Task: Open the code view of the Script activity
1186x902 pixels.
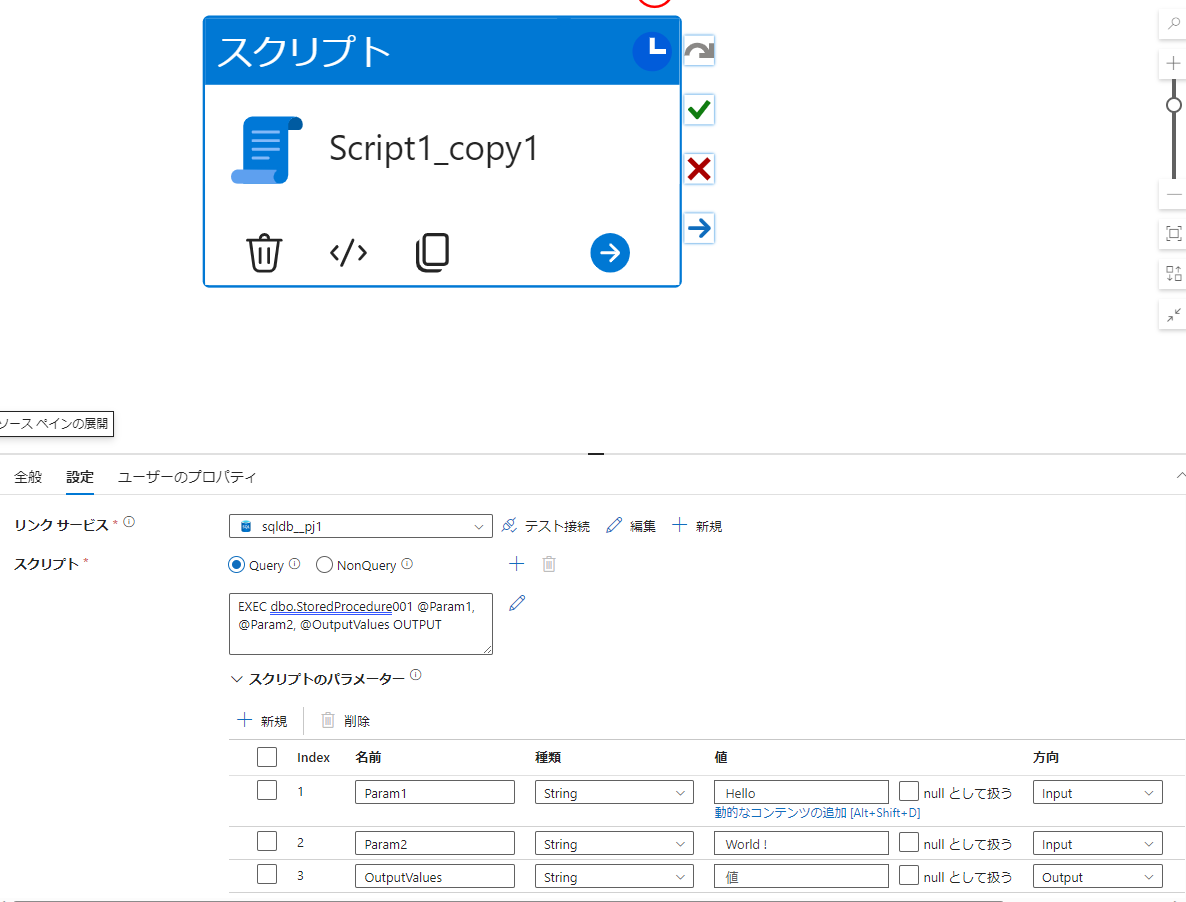Action: [x=347, y=252]
